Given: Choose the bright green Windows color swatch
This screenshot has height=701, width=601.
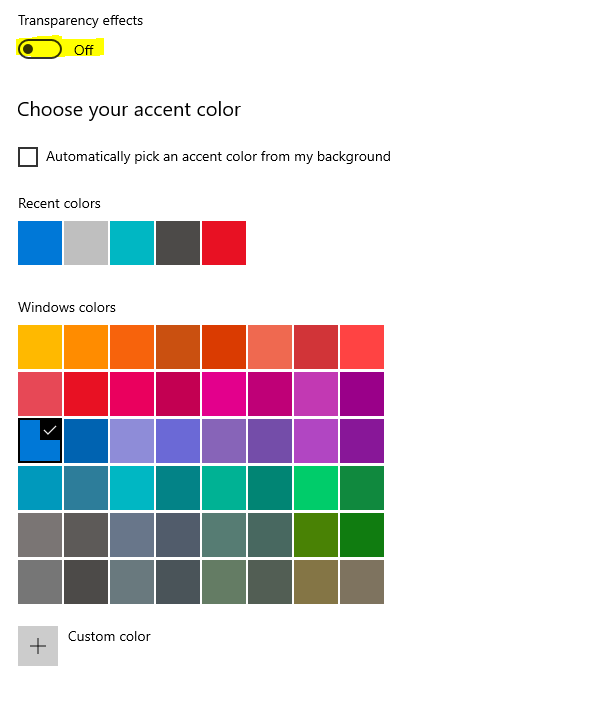Looking at the screenshot, I should pyautogui.click(x=316, y=488).
